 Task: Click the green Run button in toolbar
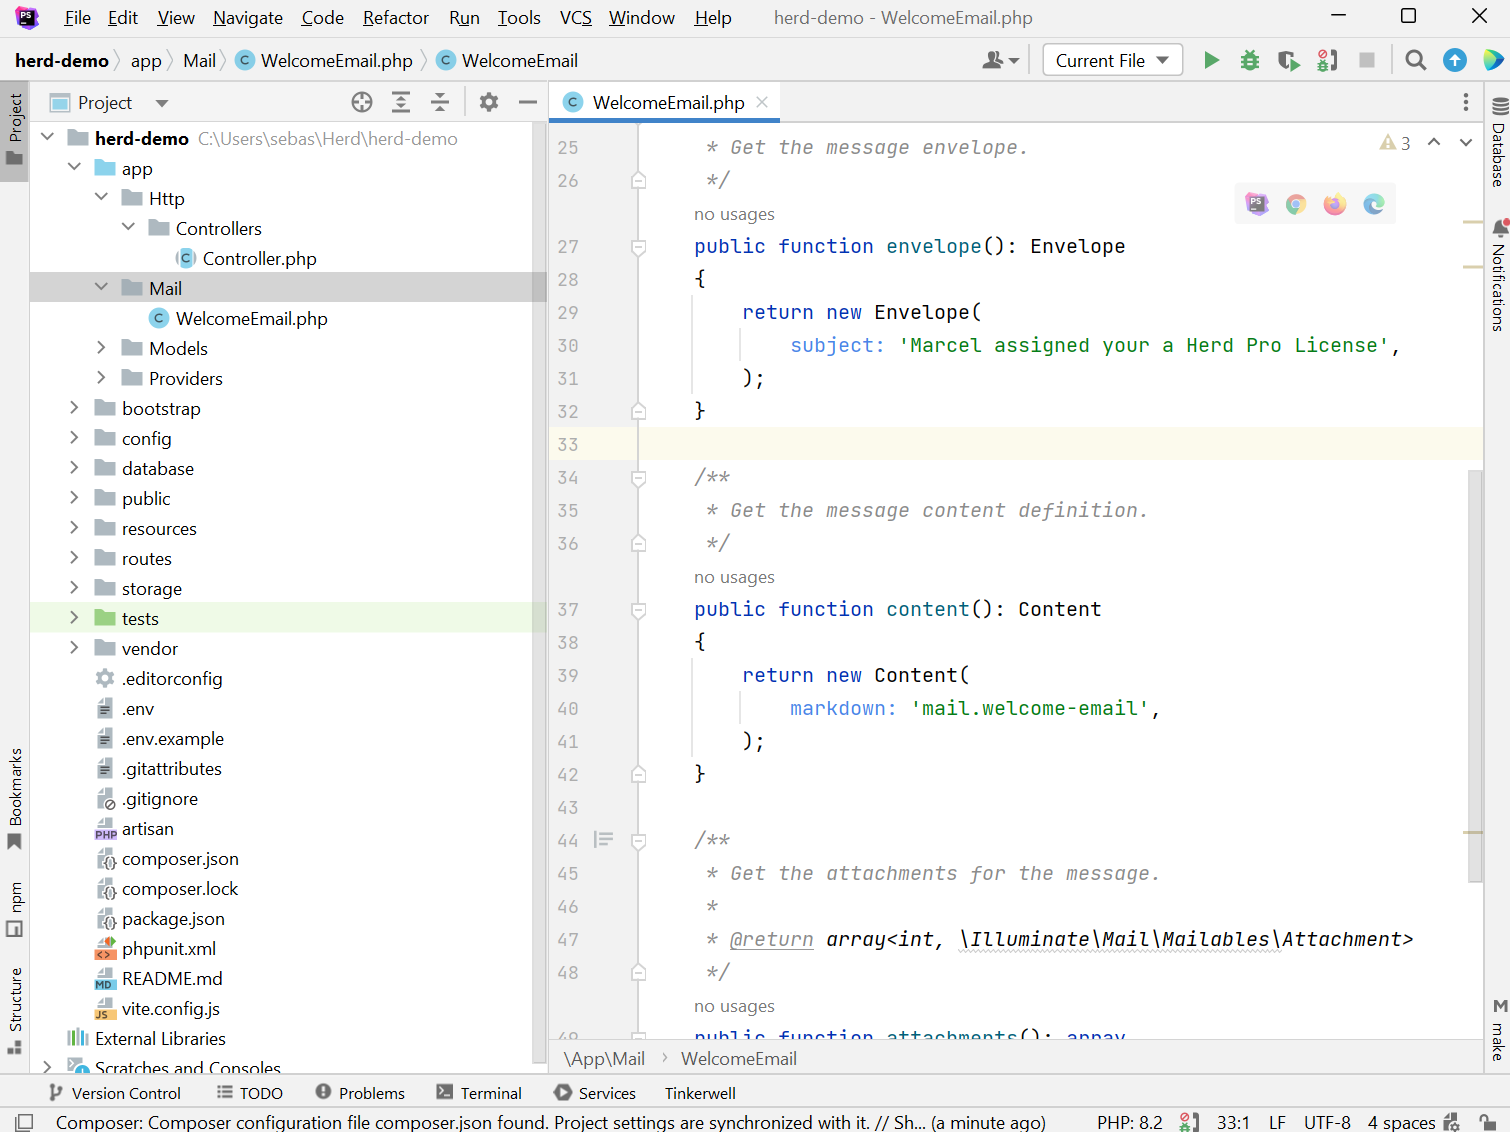(1211, 60)
